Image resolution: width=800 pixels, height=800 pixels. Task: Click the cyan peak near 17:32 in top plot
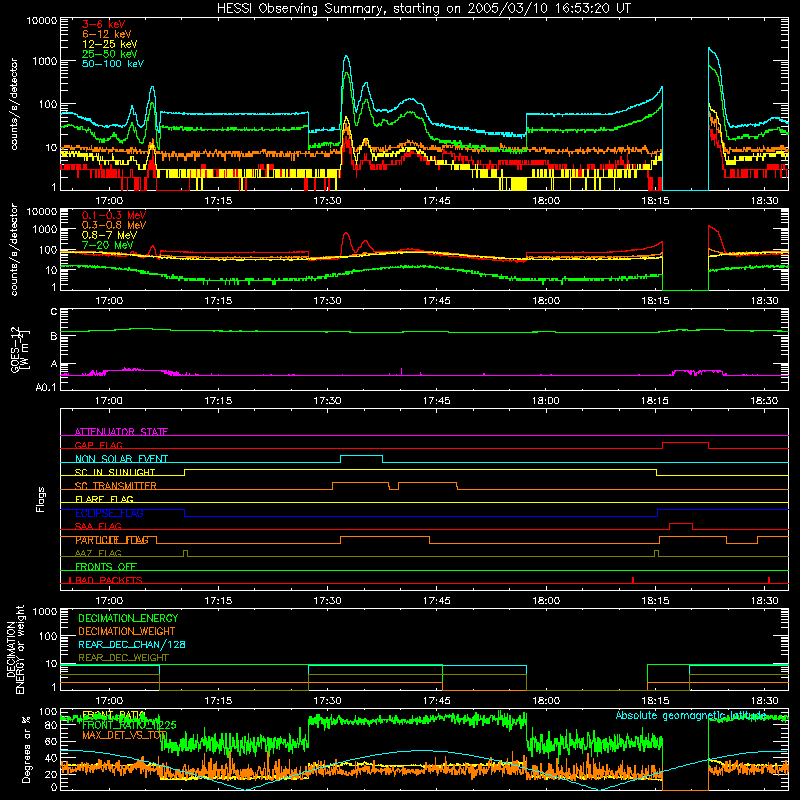(346, 57)
